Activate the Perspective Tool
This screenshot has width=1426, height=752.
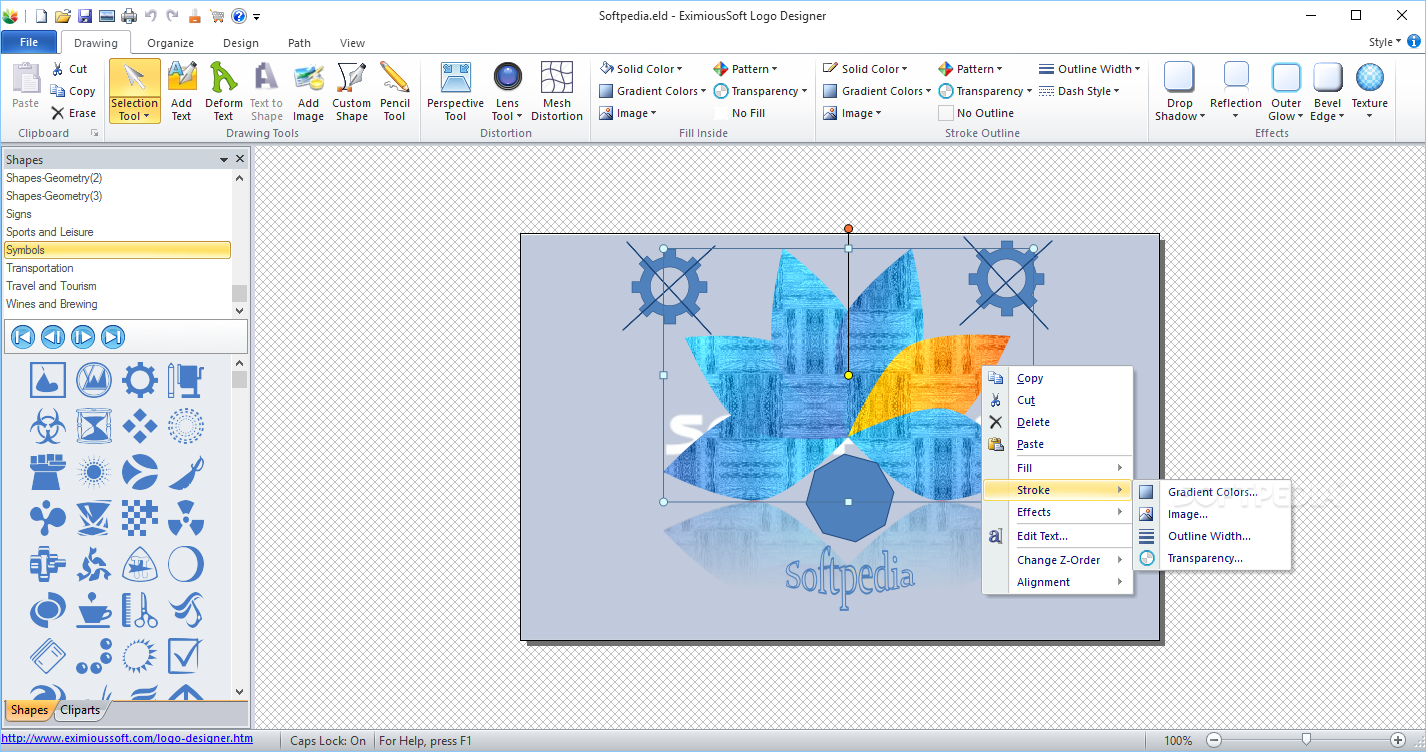455,92
